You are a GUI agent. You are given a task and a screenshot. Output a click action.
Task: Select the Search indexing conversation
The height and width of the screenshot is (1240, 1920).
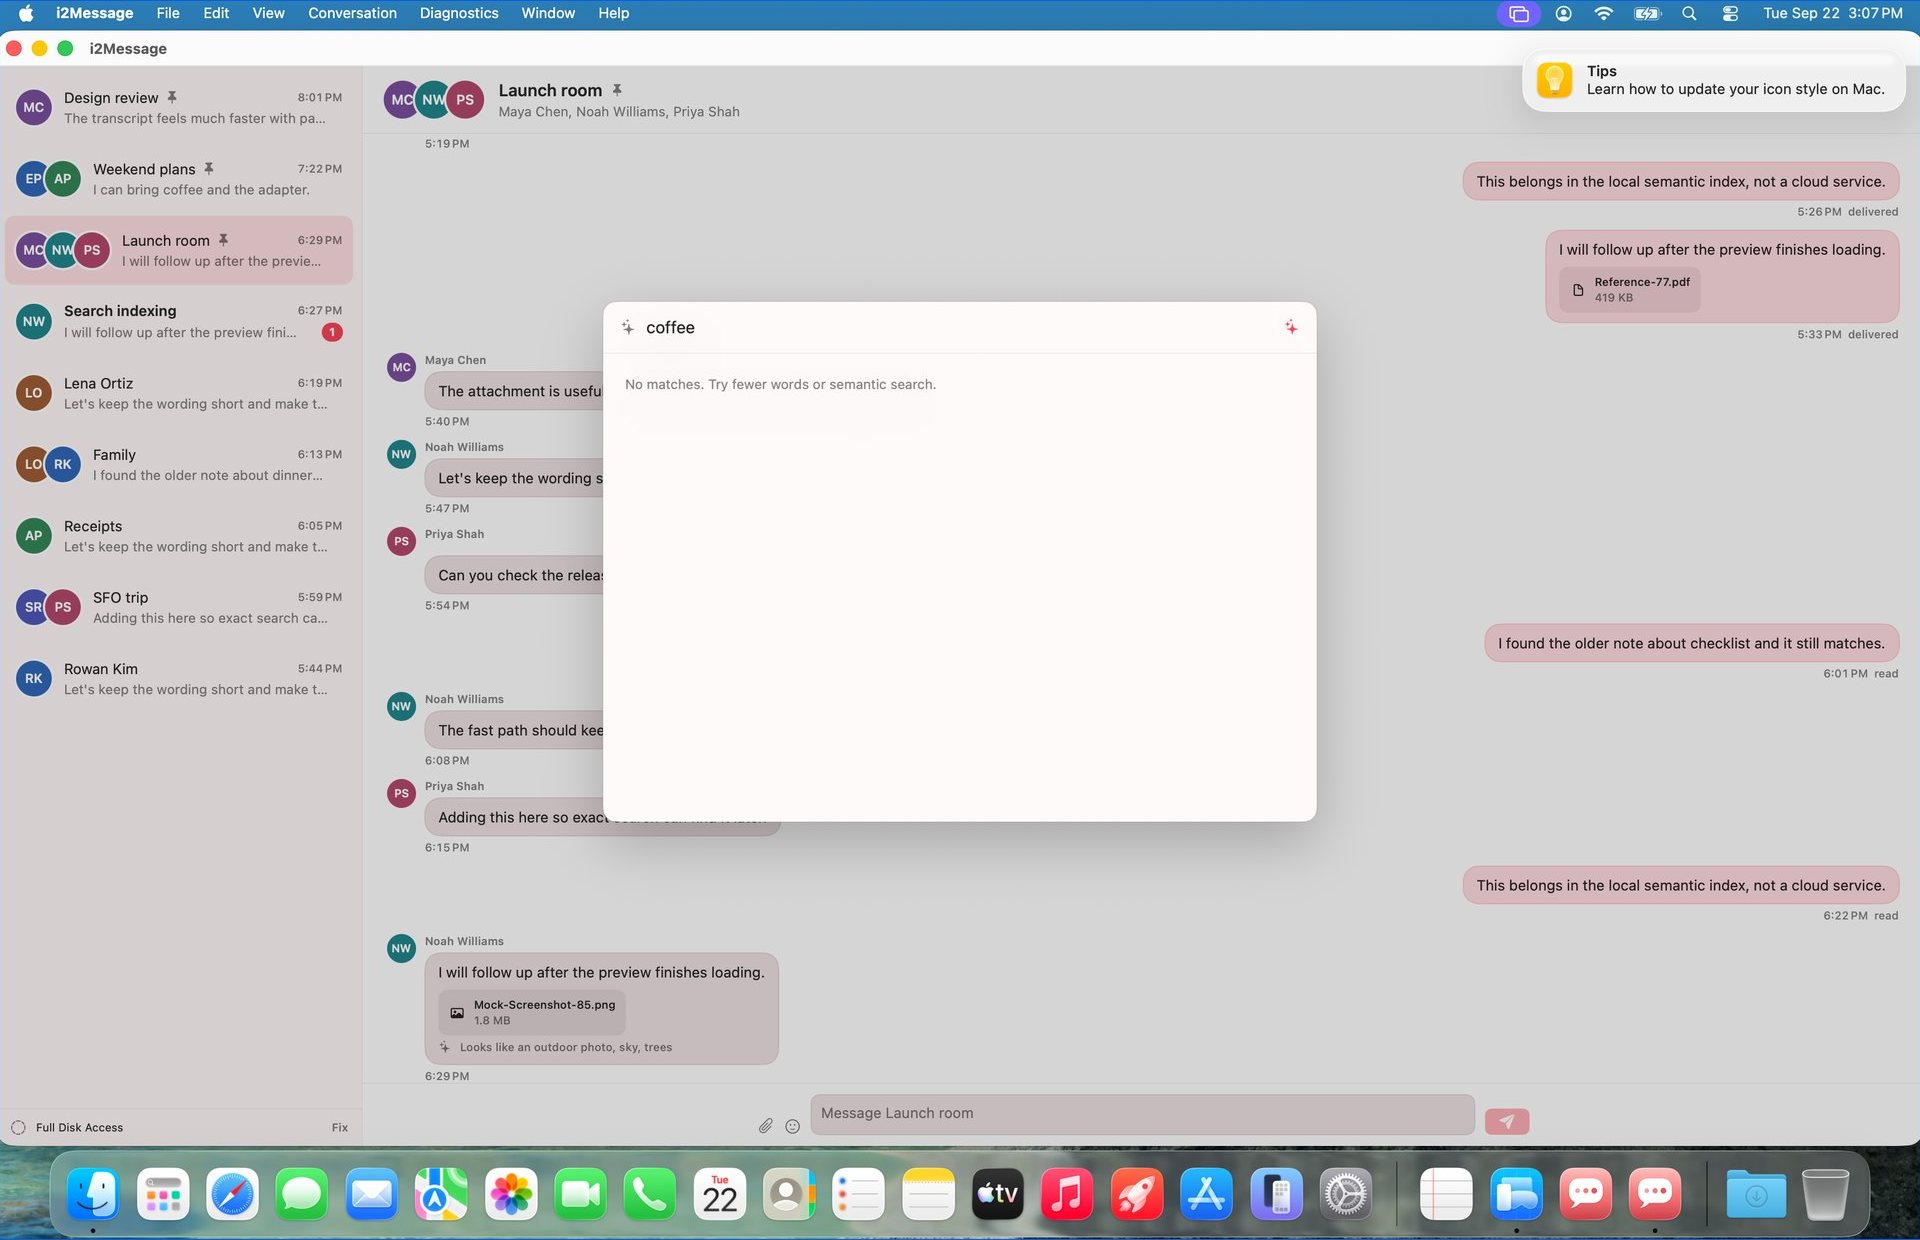tap(180, 321)
